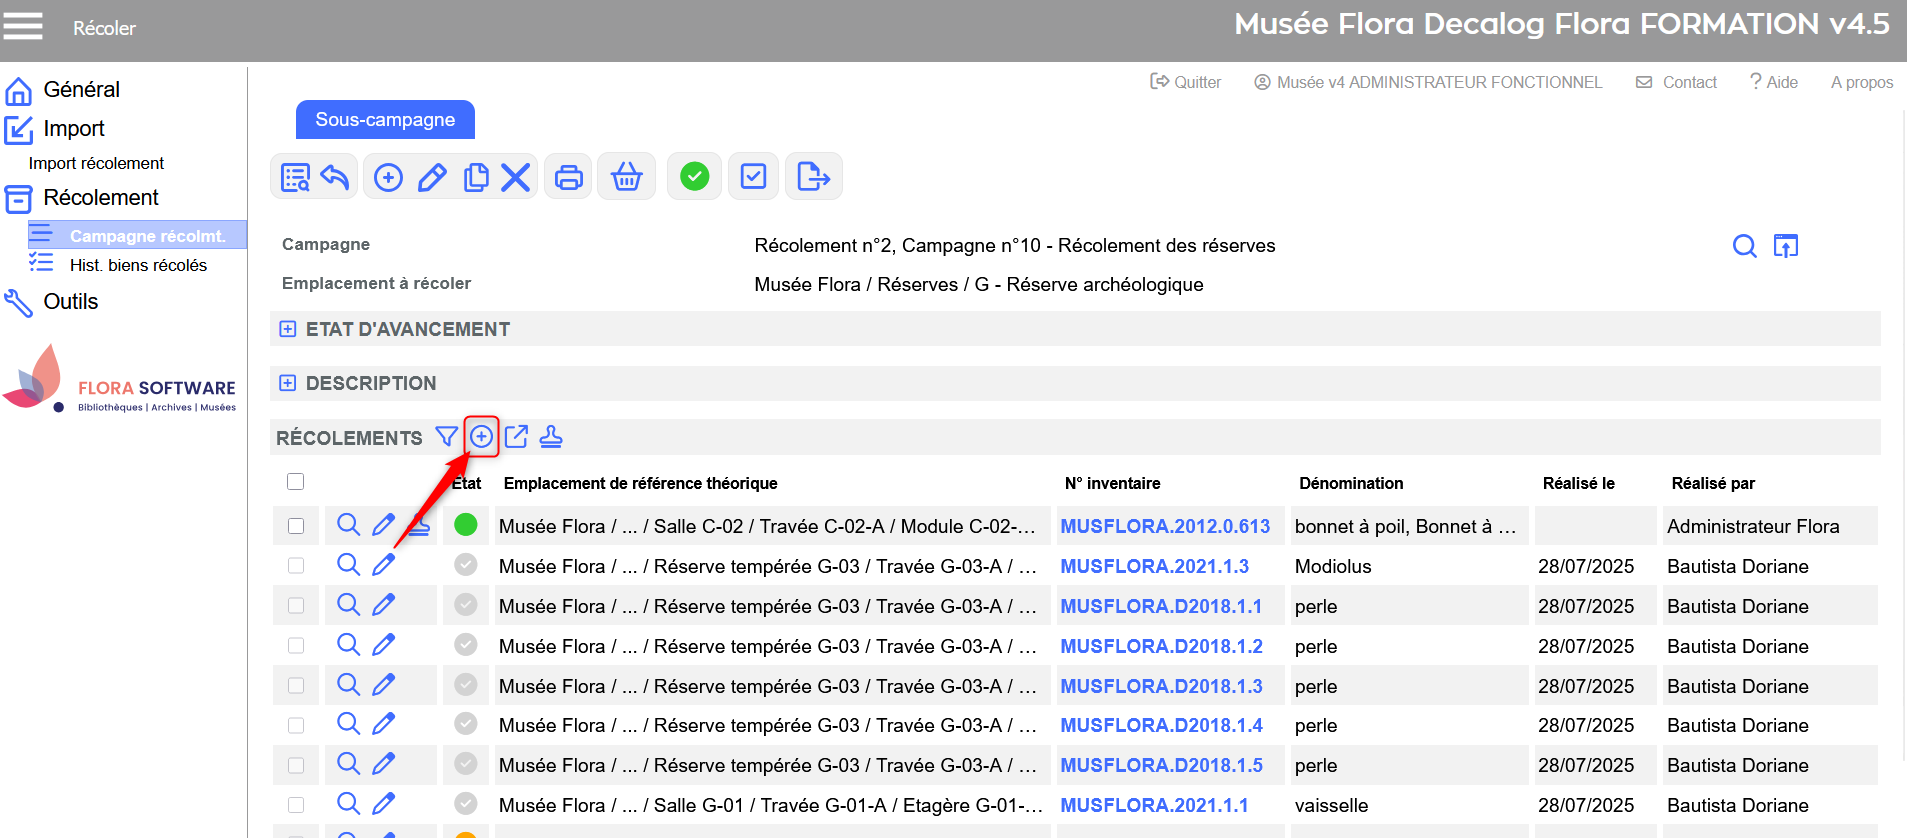Add to basket using the basket icon
1907x838 pixels.
626,178
